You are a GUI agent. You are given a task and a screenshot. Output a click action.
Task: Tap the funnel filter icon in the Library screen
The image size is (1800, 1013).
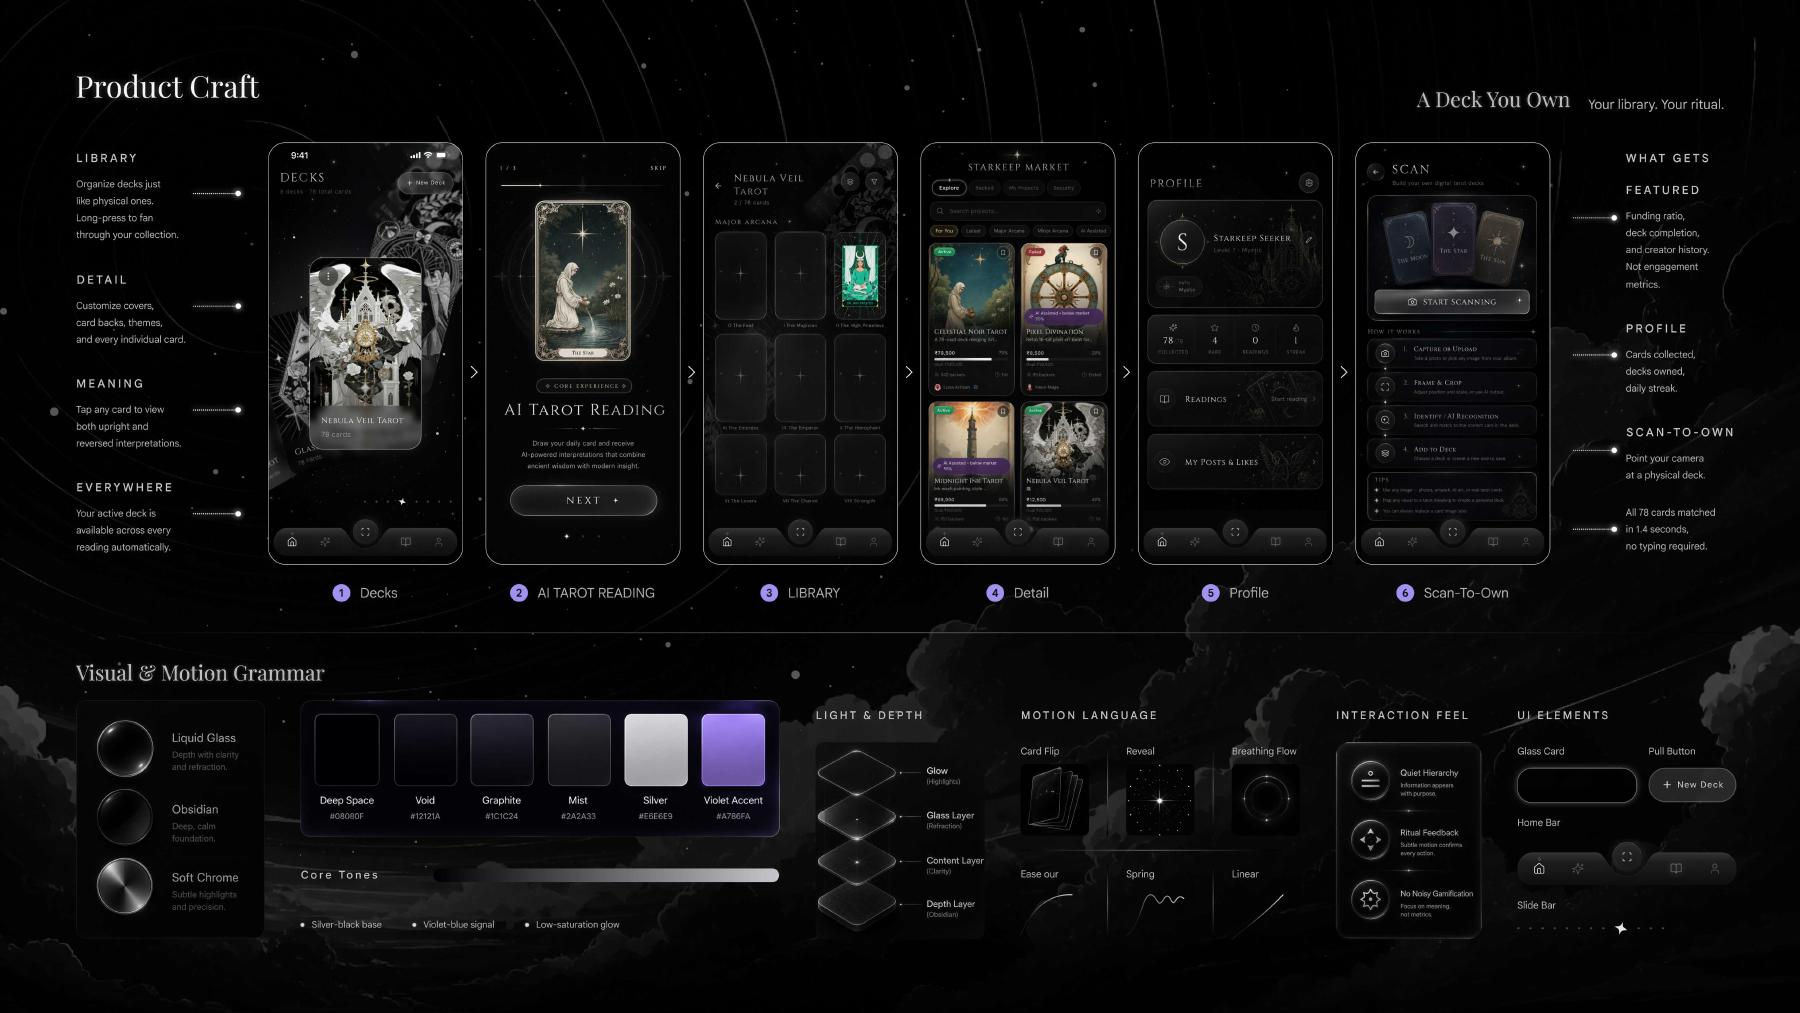[x=874, y=182]
